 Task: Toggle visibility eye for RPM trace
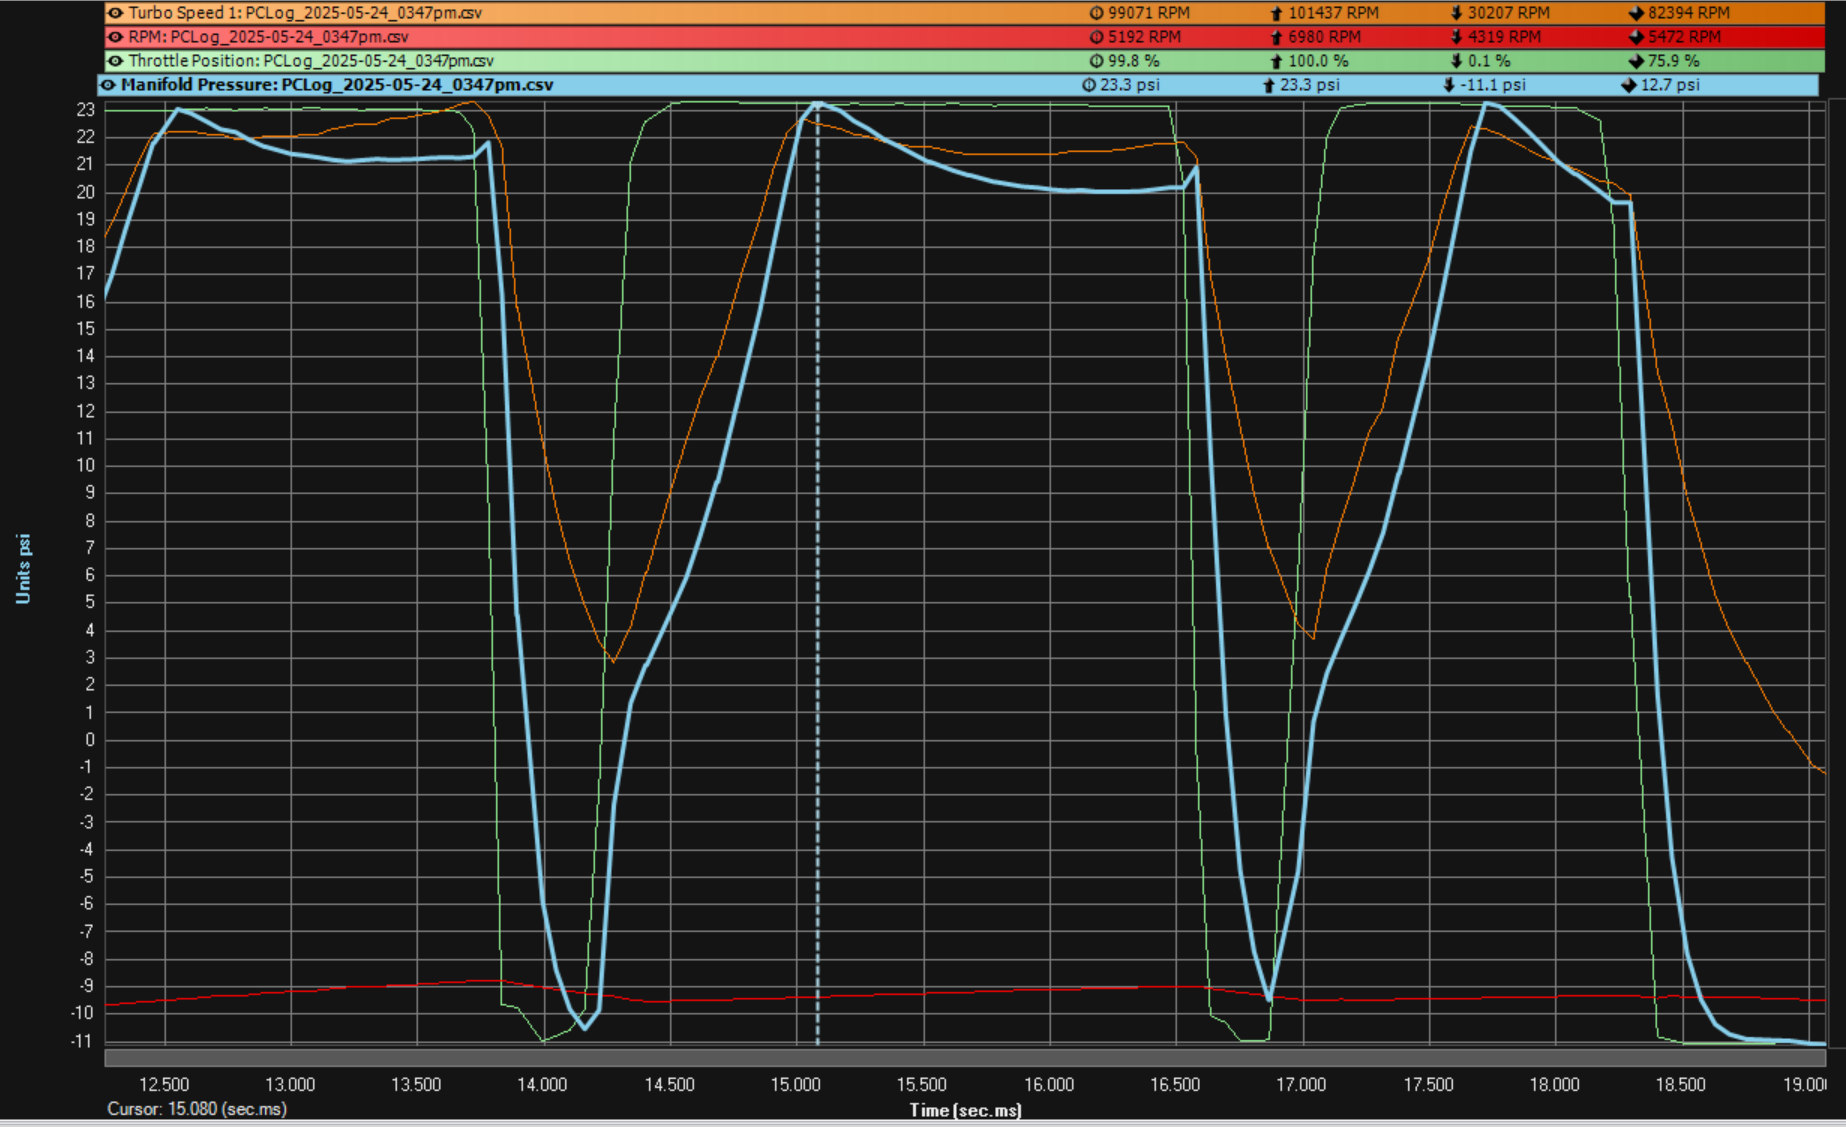116,37
